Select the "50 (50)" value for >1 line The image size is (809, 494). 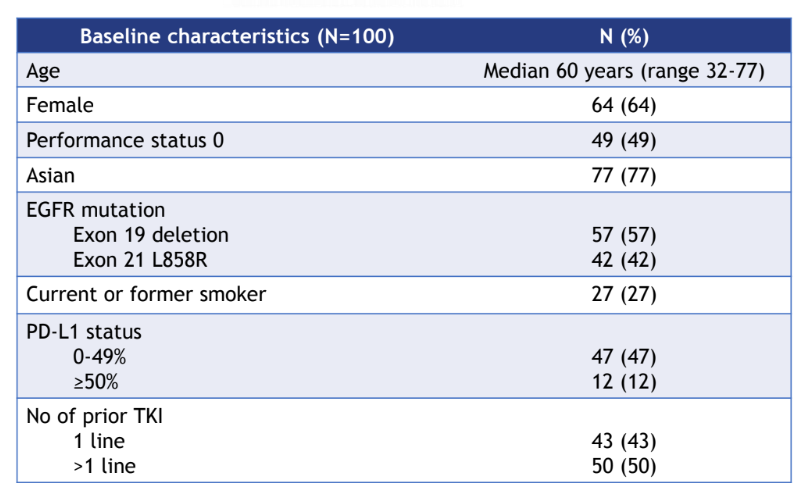tap(624, 466)
